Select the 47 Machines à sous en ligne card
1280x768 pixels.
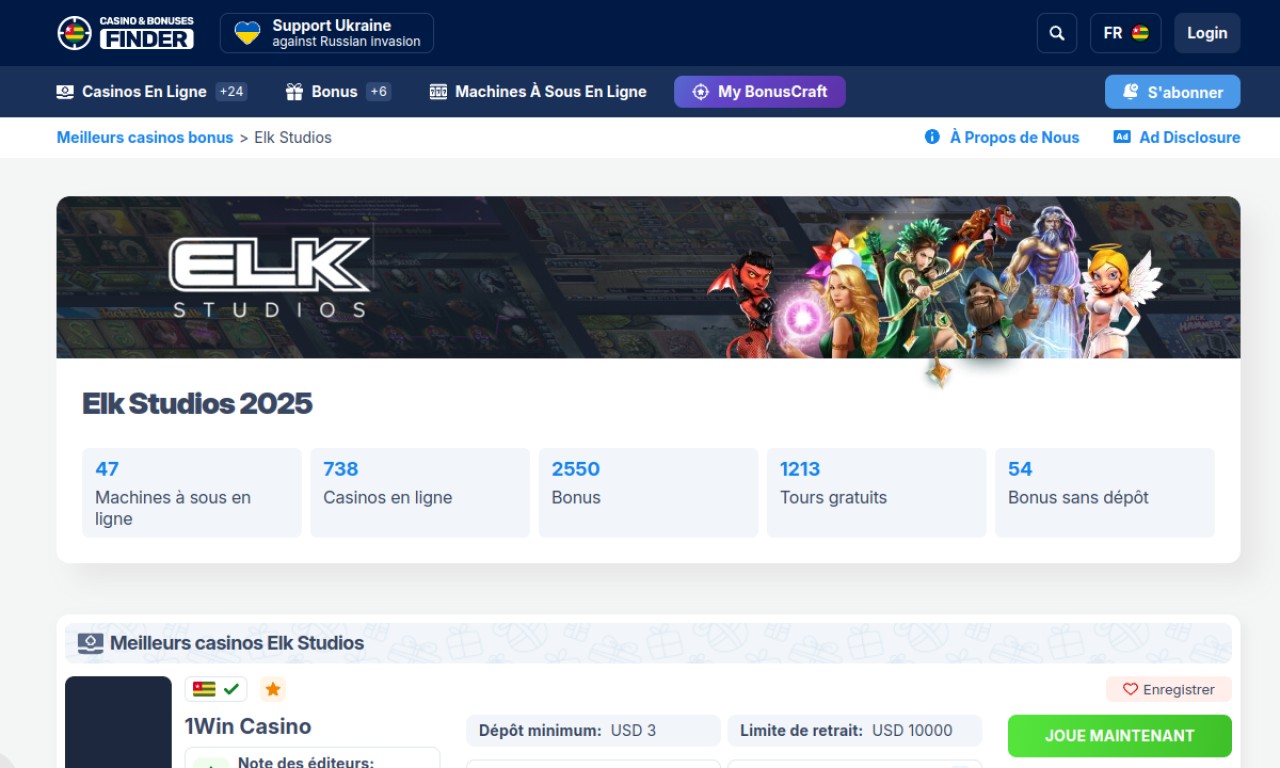pyautogui.click(x=192, y=493)
